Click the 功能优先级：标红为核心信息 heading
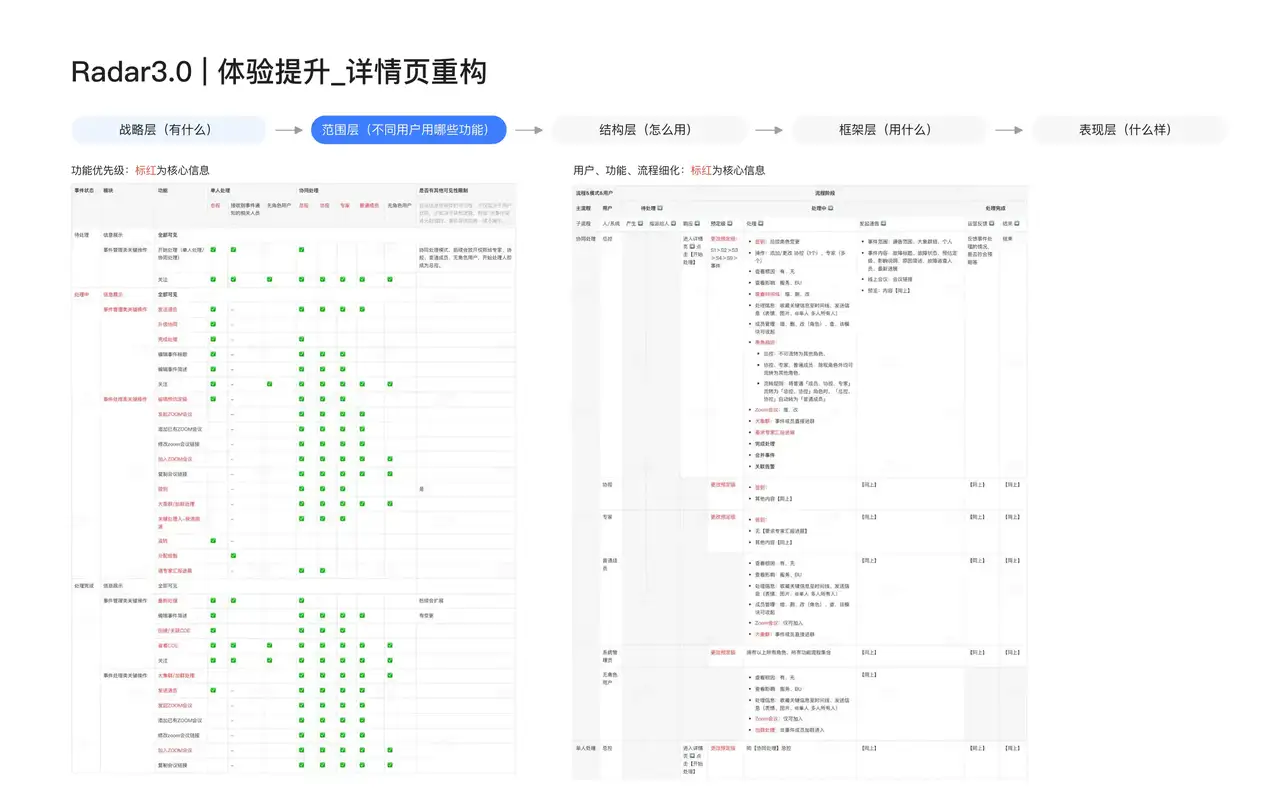1280x800 pixels. (x=141, y=170)
